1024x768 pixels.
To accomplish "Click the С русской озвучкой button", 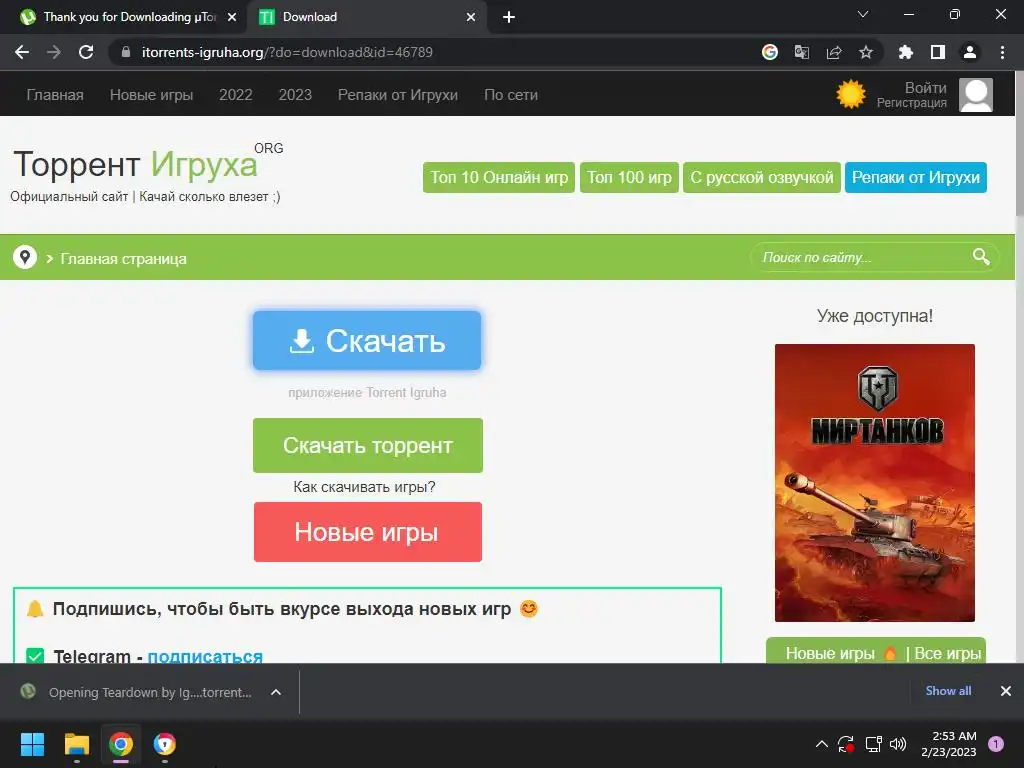I will pyautogui.click(x=761, y=178).
